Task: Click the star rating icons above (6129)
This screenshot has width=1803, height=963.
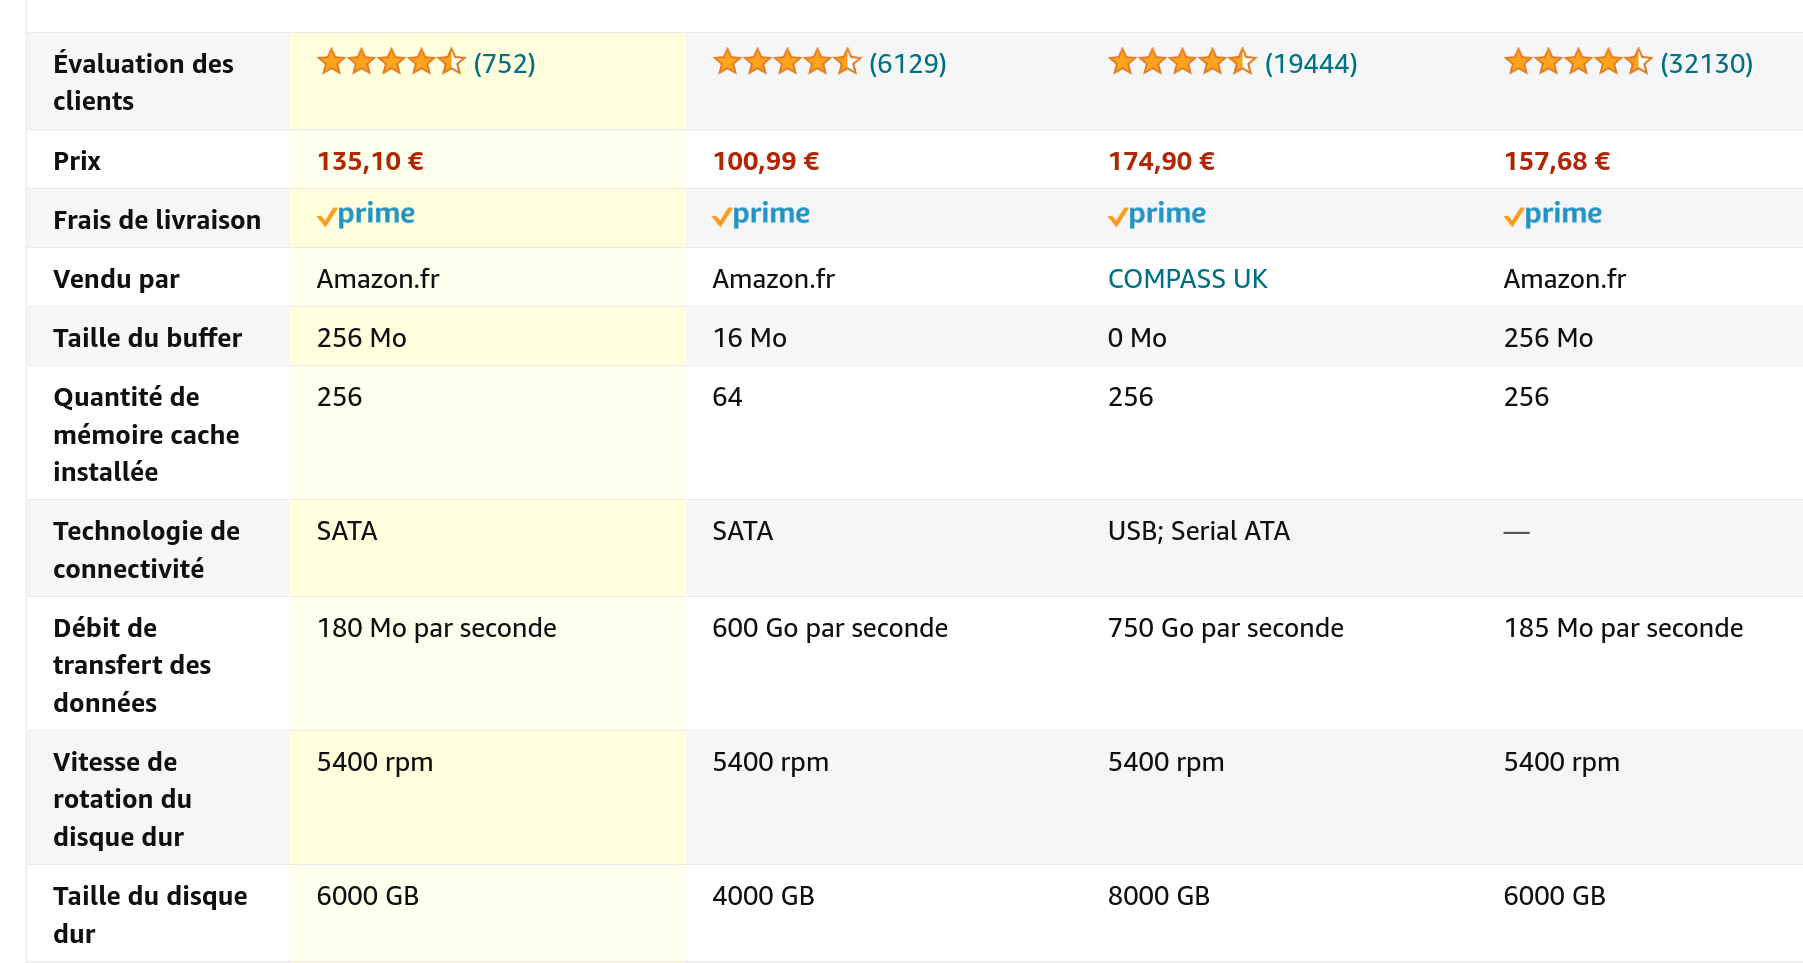Action: (x=787, y=63)
